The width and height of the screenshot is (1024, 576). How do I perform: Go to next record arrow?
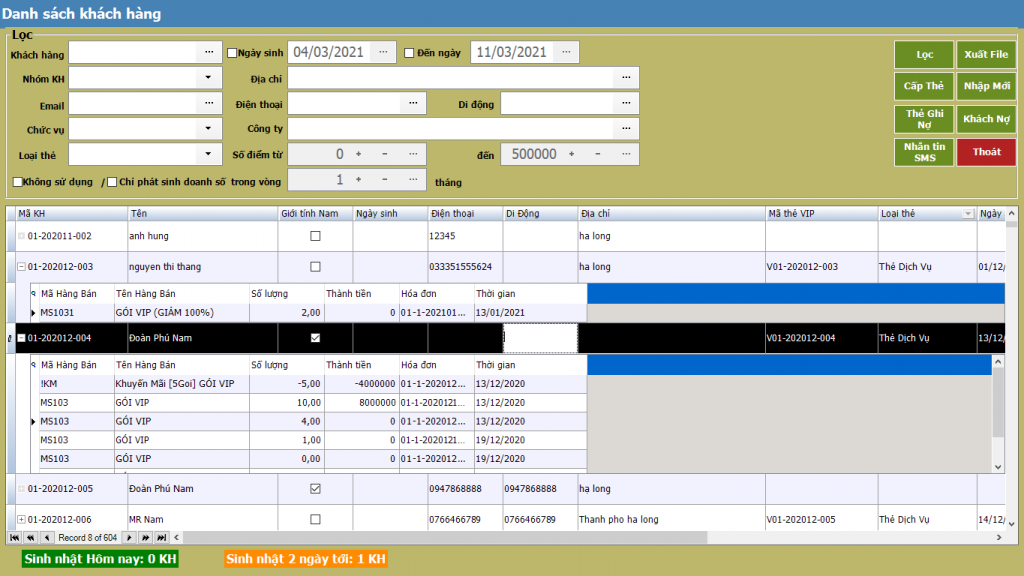coord(129,538)
